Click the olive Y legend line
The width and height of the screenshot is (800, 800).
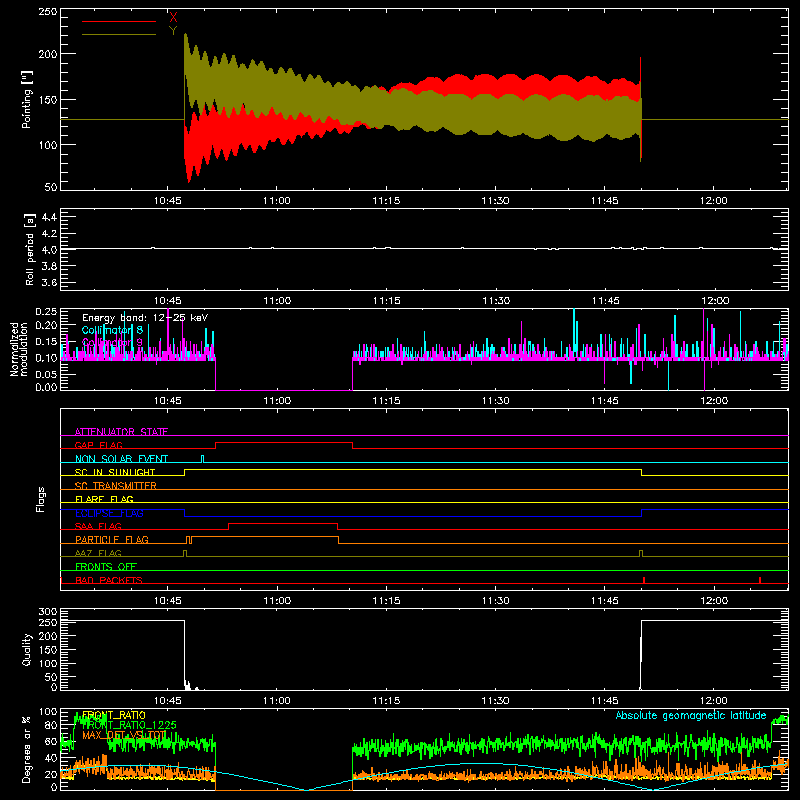click(119, 34)
